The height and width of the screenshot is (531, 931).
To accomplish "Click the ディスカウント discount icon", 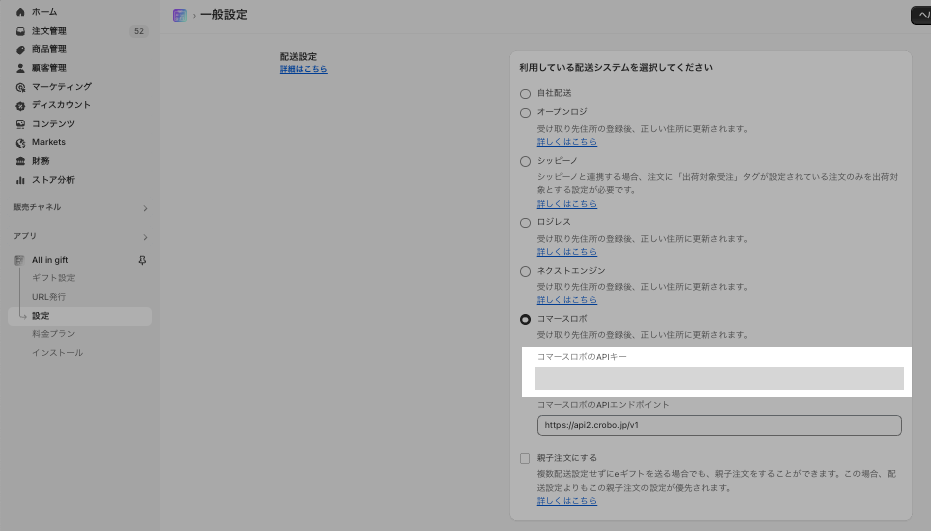I will 20,105.
